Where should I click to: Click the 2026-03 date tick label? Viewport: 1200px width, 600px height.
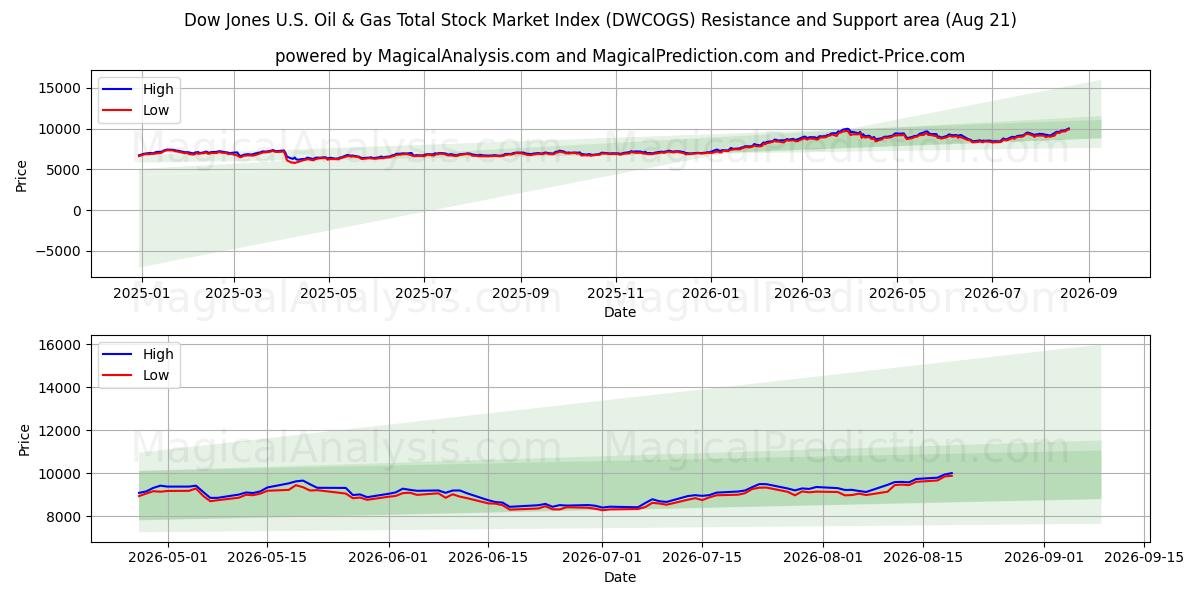[802, 293]
